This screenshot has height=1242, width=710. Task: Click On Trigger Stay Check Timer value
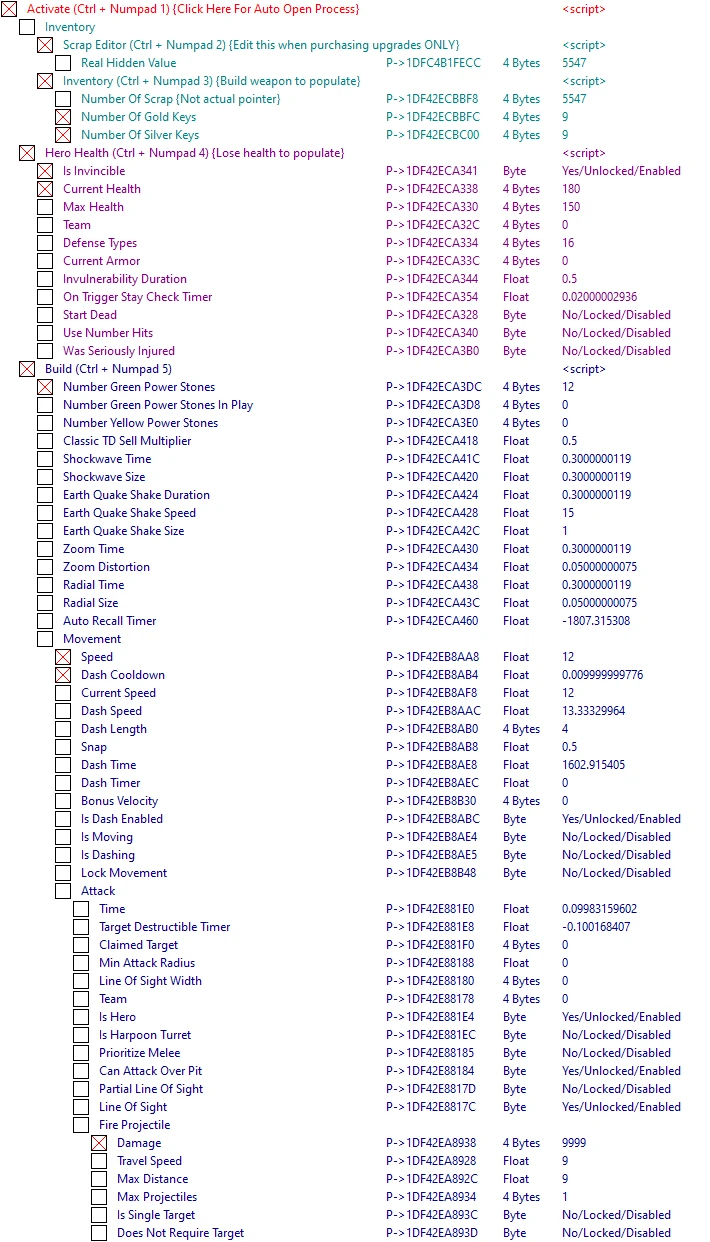(599, 297)
